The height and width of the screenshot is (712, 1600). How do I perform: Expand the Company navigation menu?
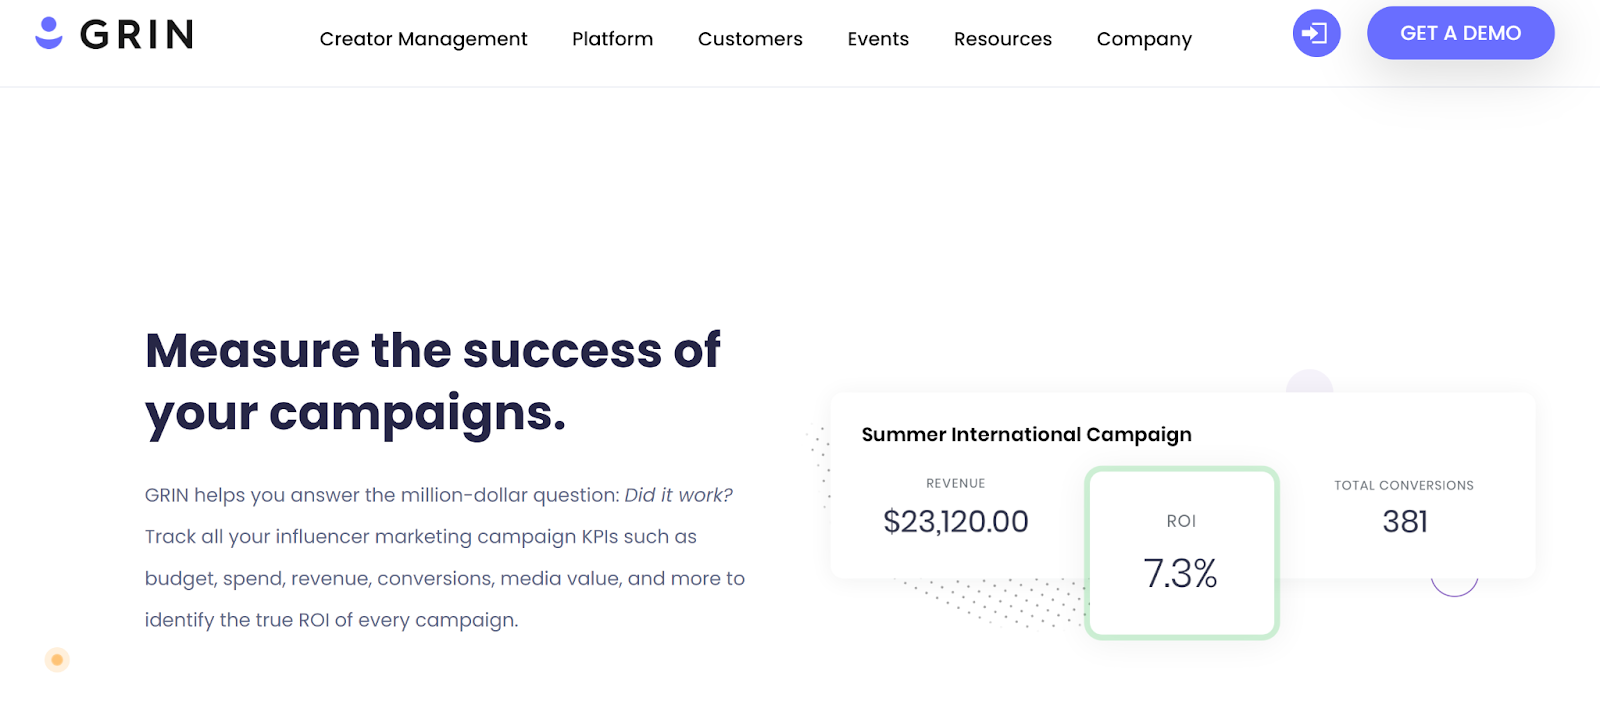tap(1144, 39)
